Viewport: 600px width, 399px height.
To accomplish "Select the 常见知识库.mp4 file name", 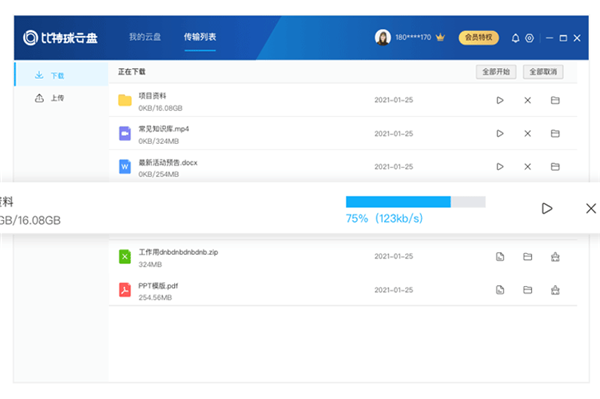I will coord(164,129).
